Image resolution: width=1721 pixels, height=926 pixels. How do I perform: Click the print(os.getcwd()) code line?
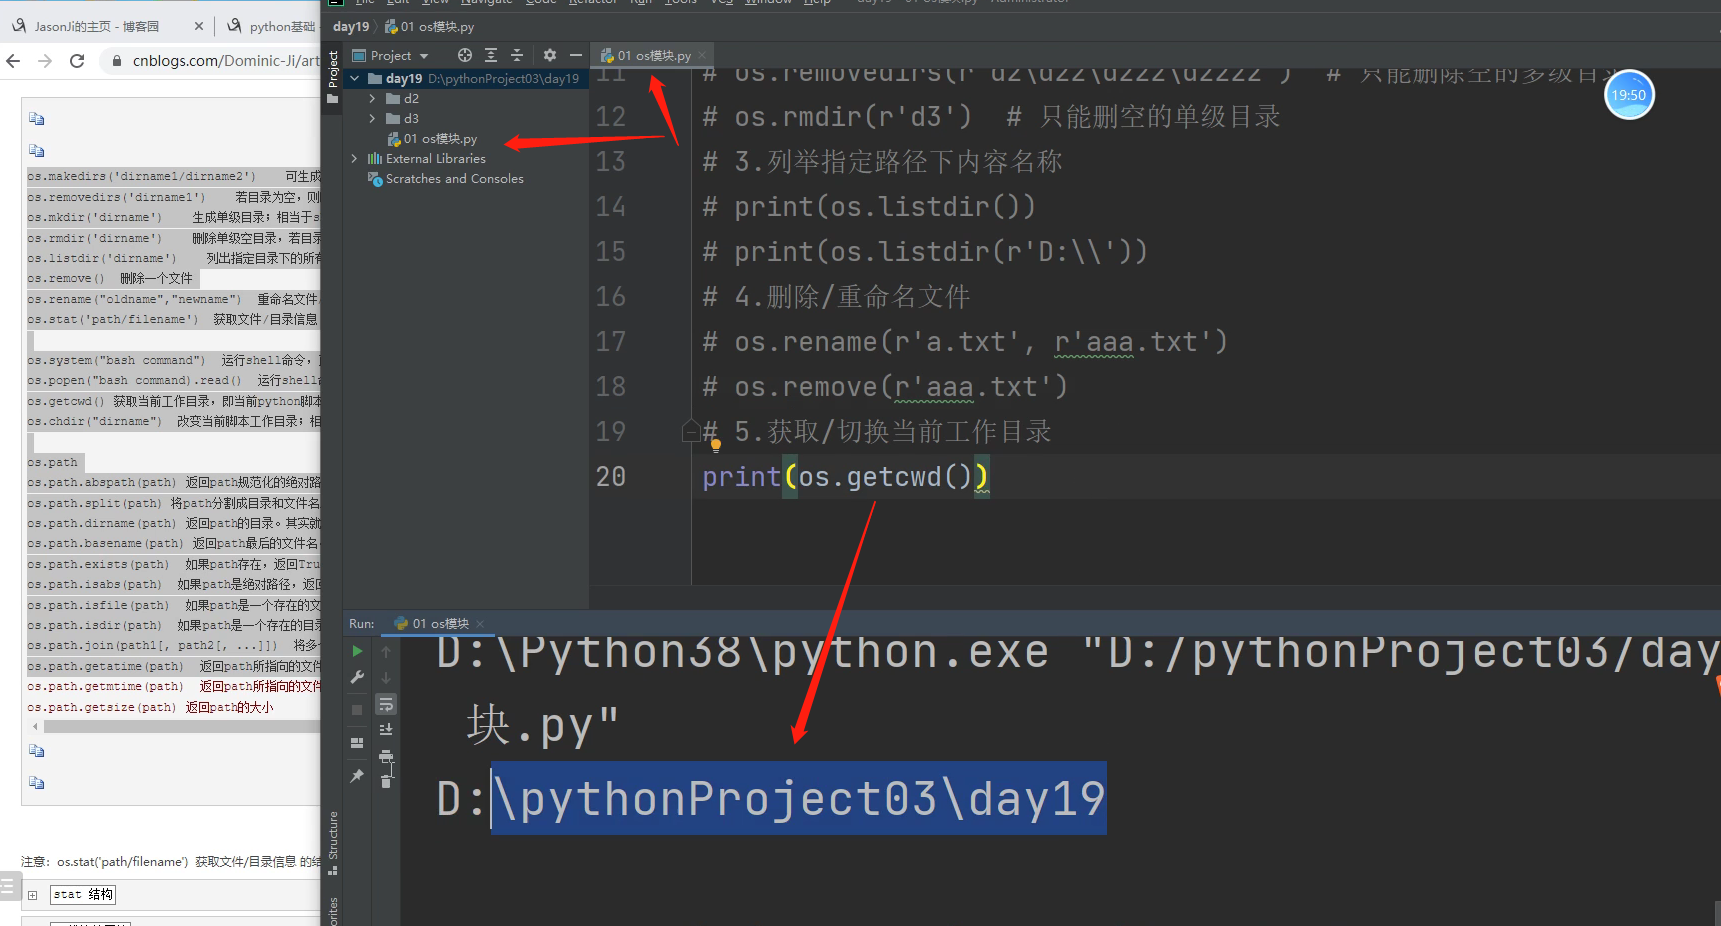(846, 477)
